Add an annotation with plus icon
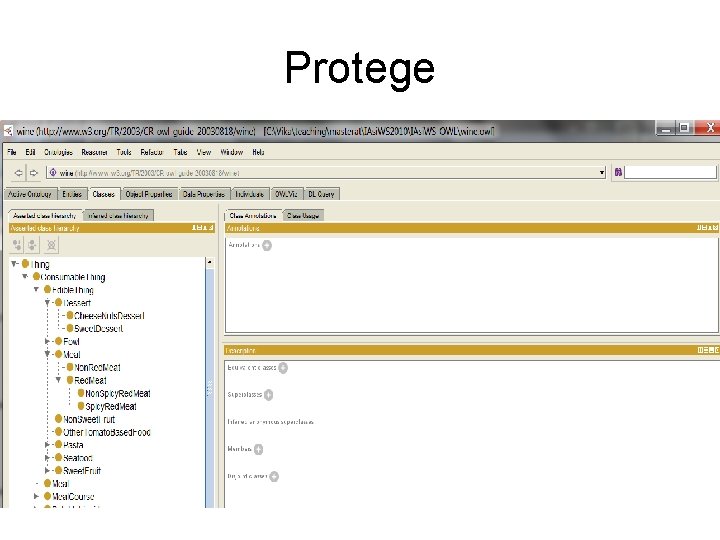The width and height of the screenshot is (720, 540). 267,245
